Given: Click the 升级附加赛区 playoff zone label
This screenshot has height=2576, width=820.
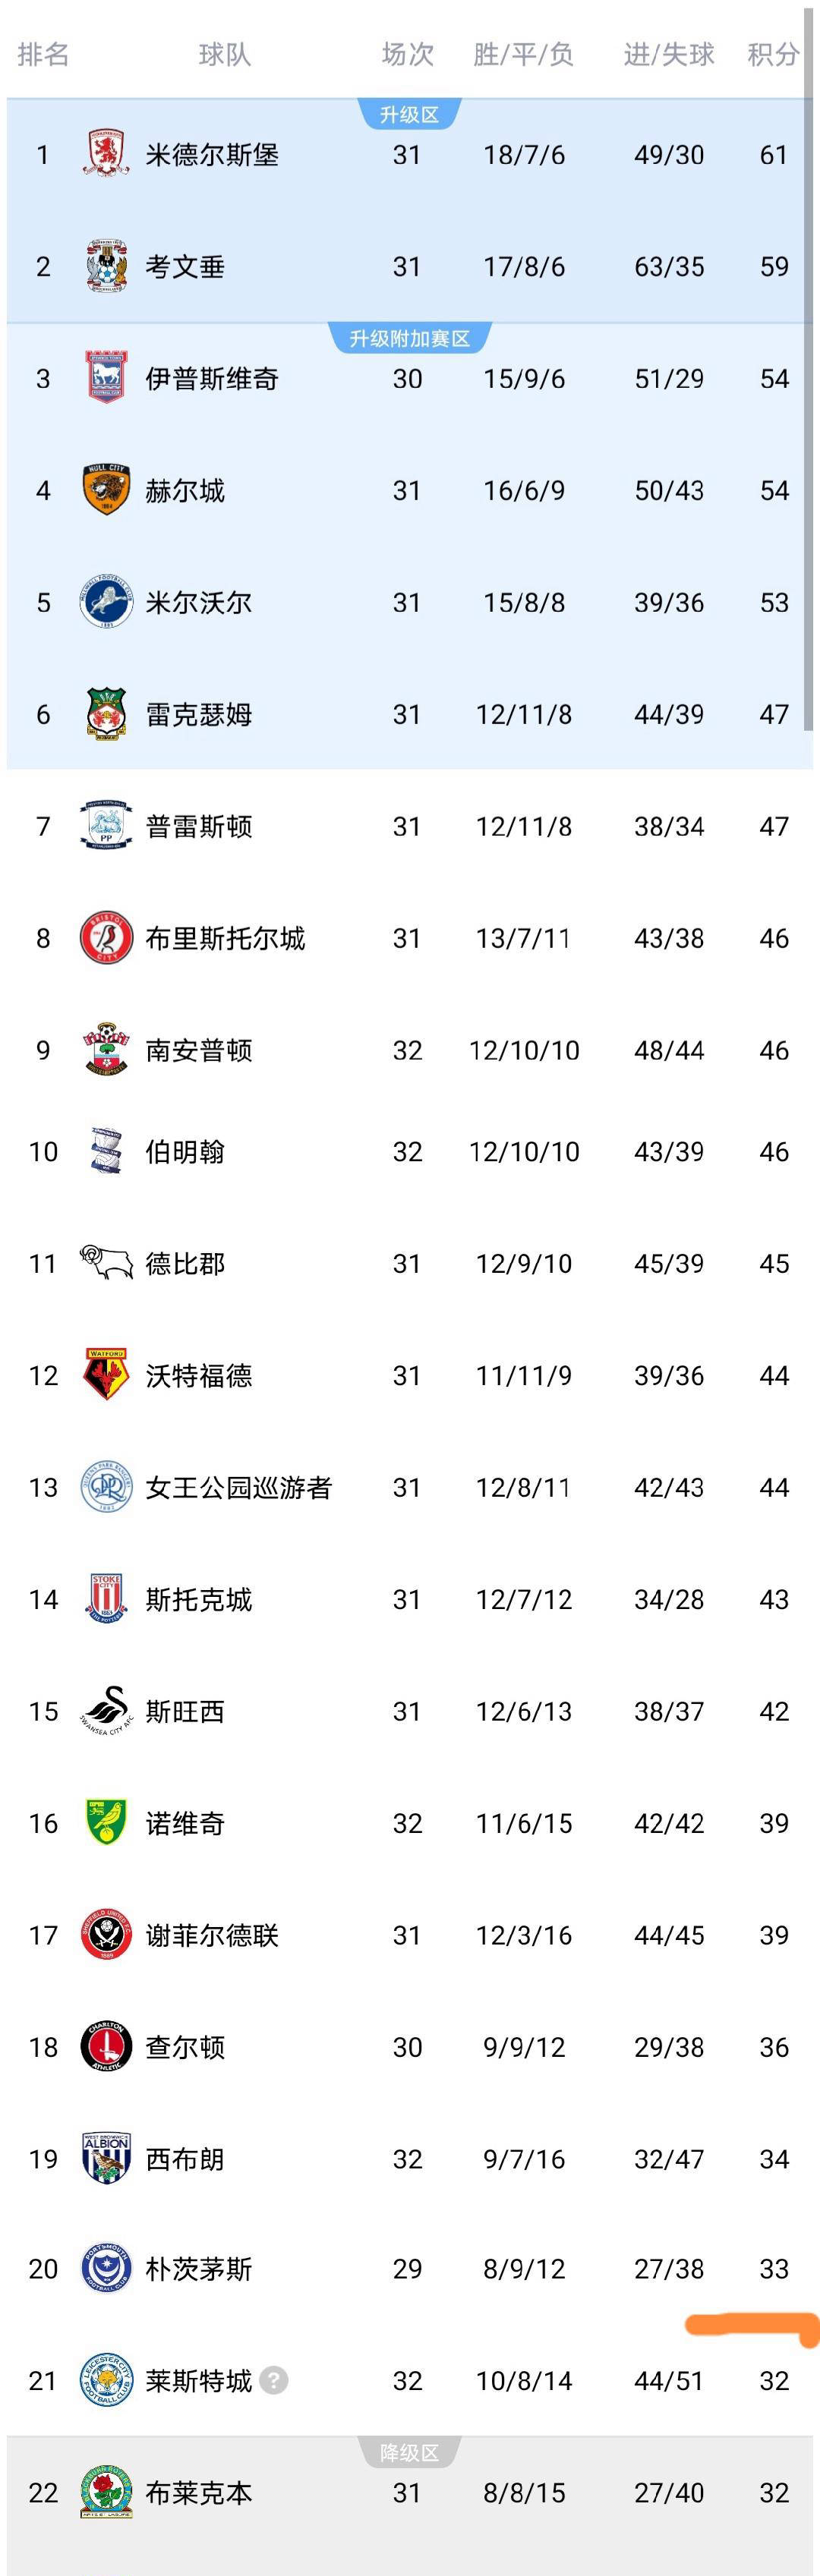Looking at the screenshot, I should point(409,339).
